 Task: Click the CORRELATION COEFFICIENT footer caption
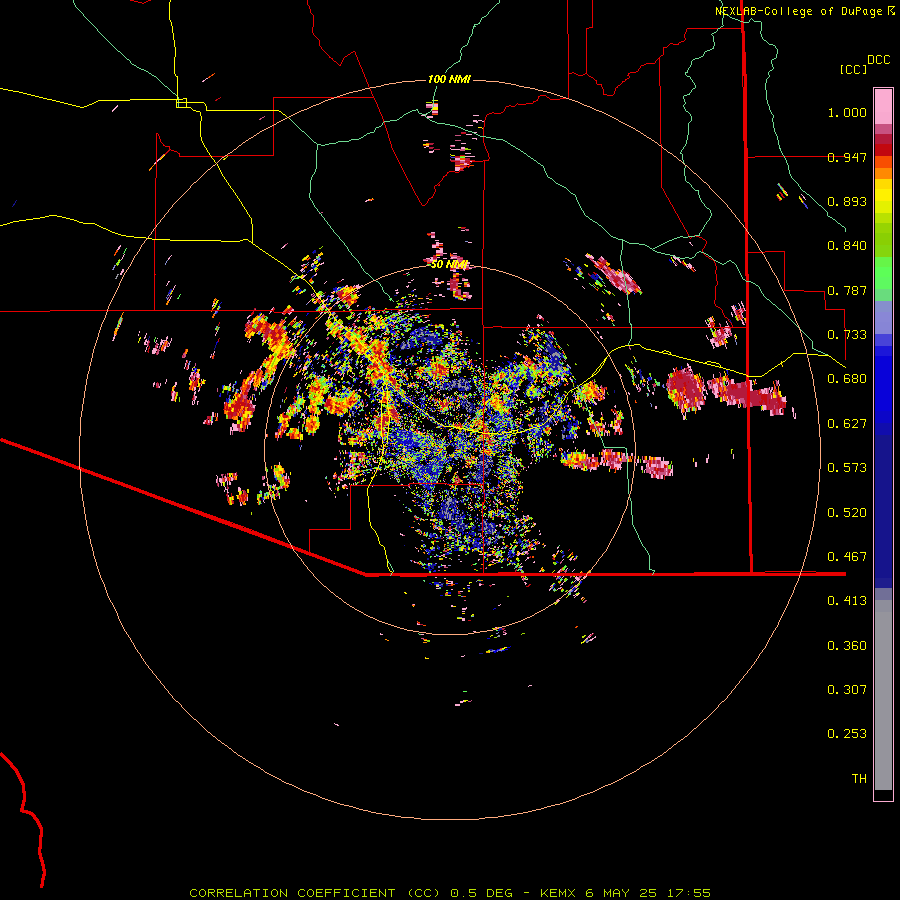[x=449, y=893]
